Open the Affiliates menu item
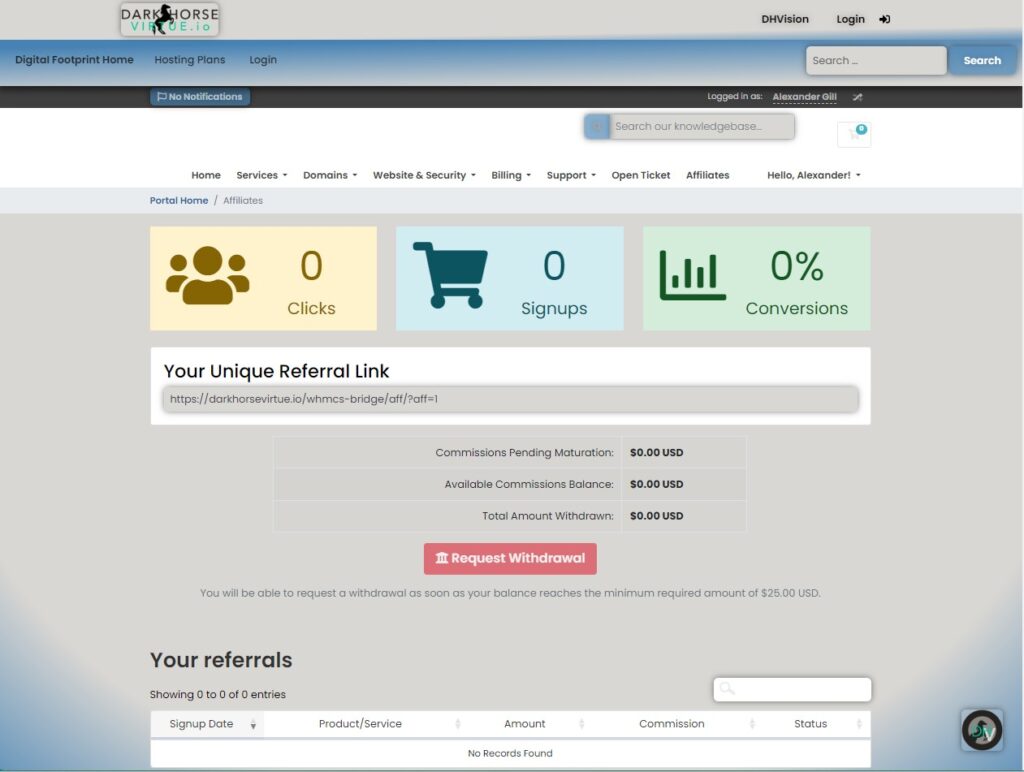 click(707, 175)
